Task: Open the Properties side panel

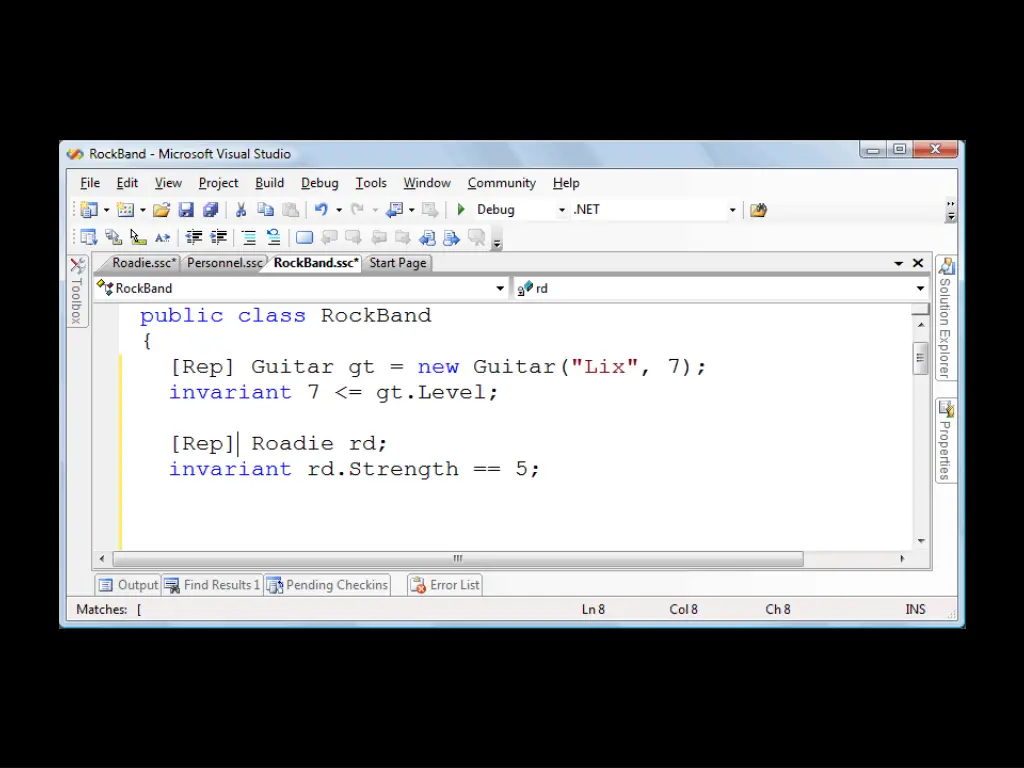Action: coord(946,441)
